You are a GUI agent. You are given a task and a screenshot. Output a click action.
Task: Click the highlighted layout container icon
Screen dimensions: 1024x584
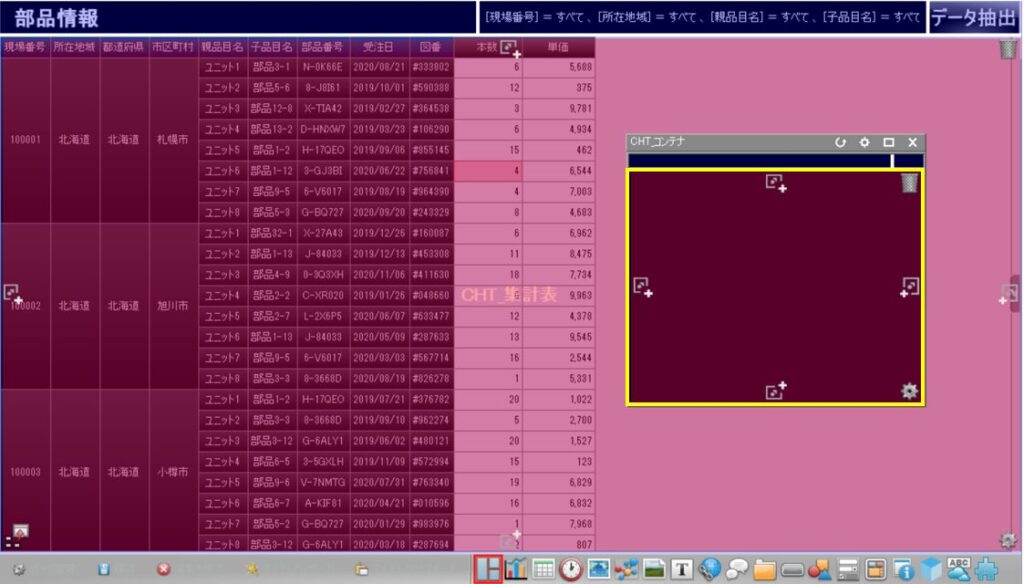pyautogui.click(x=488, y=569)
